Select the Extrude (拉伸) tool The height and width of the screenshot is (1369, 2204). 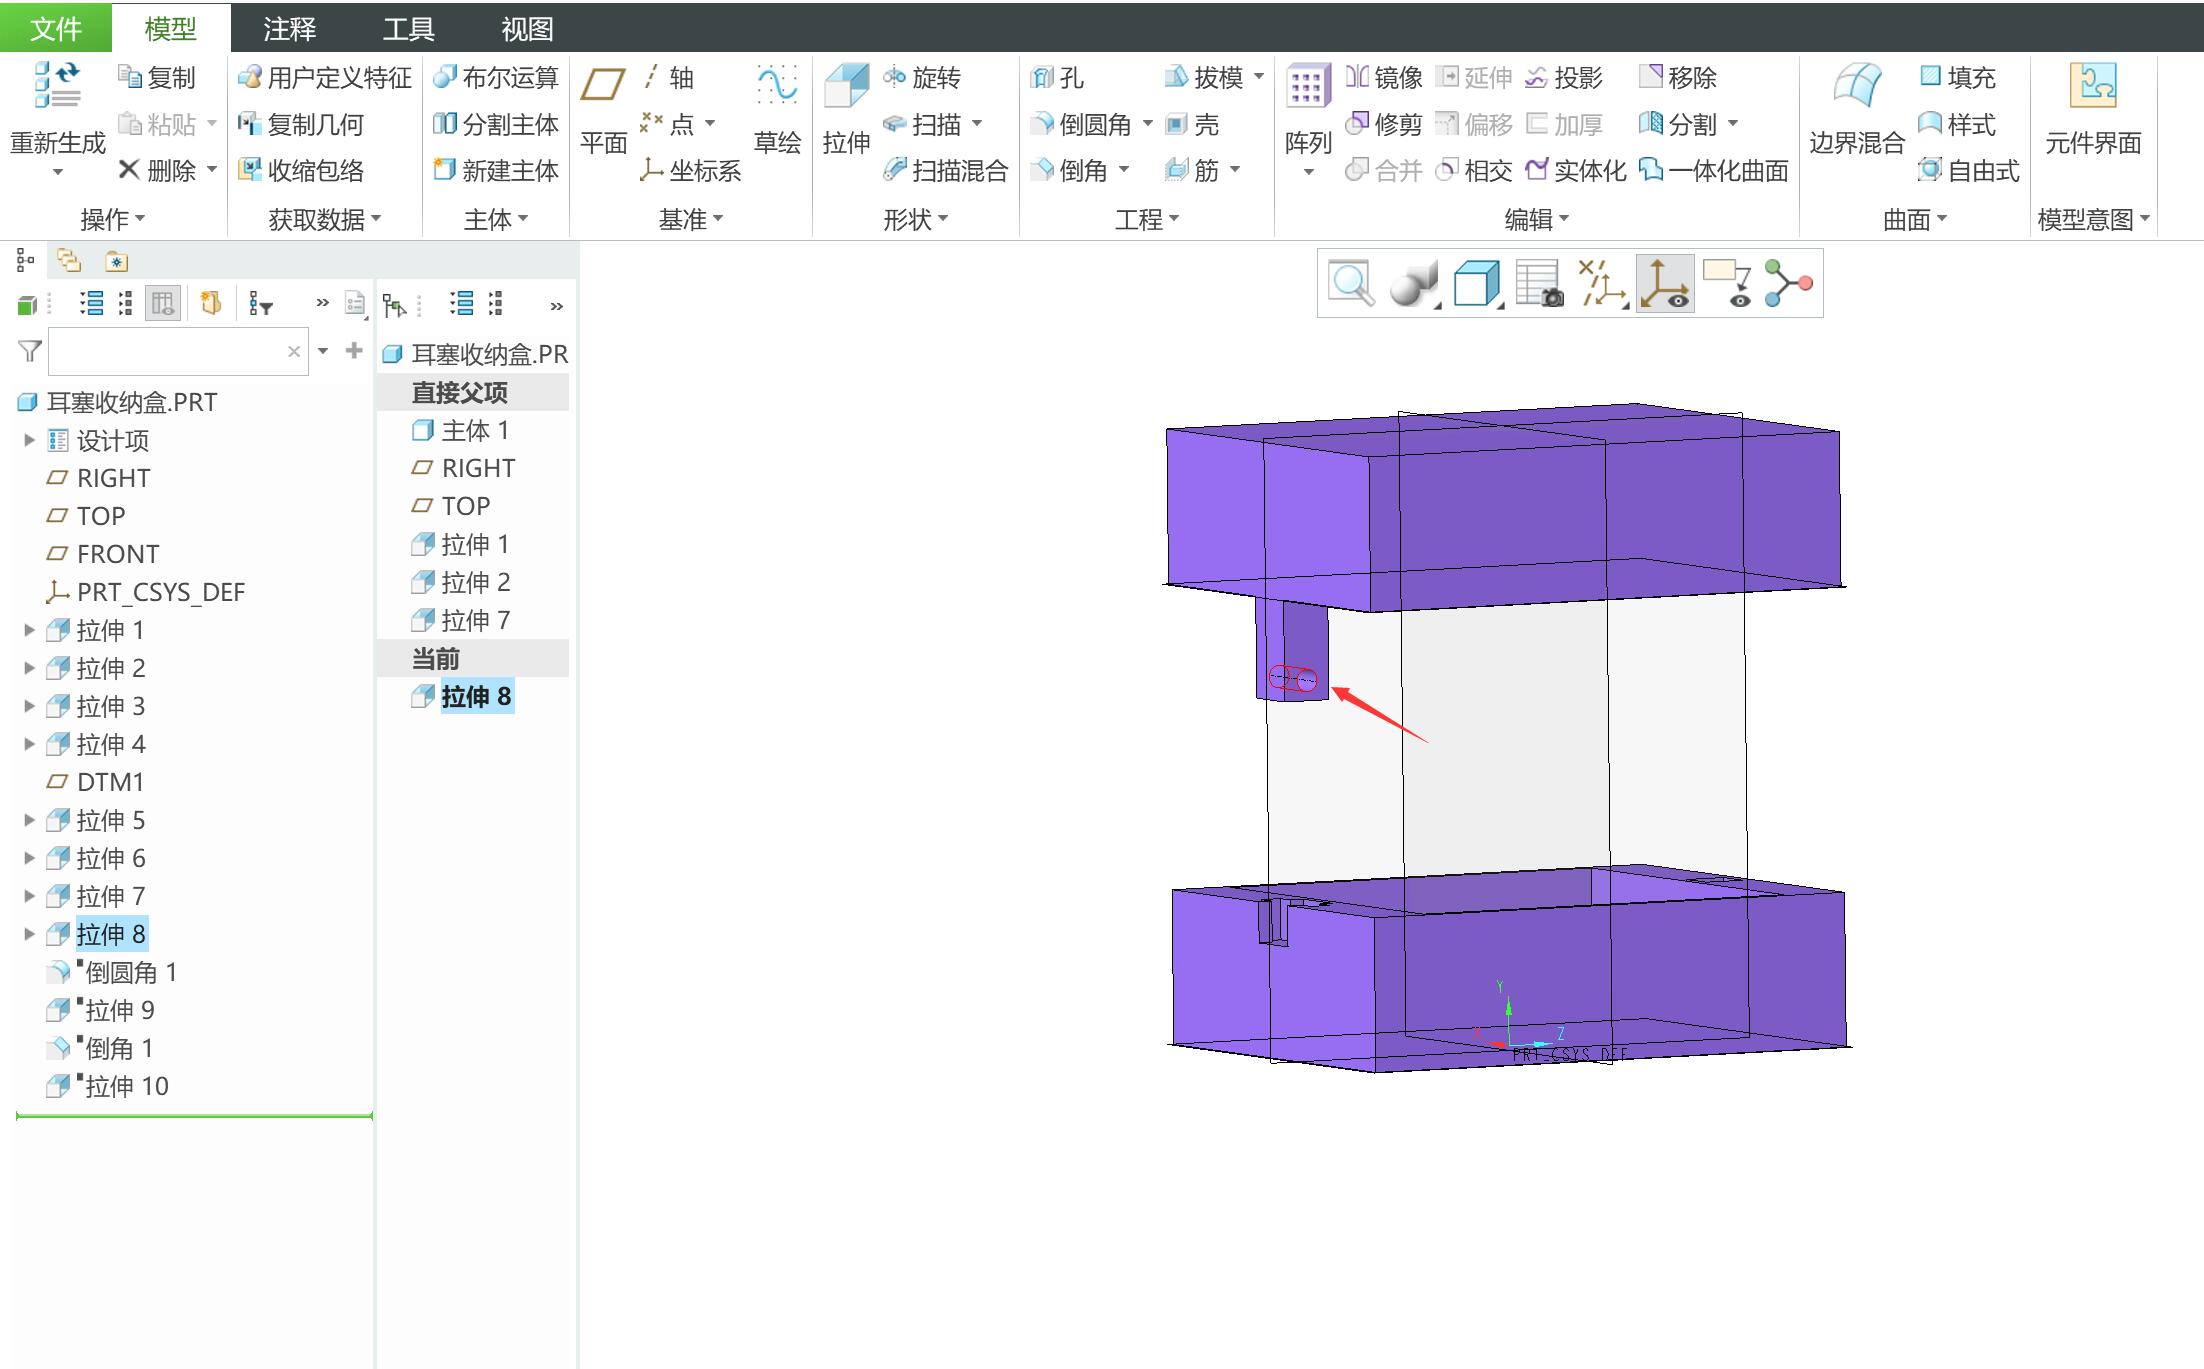click(846, 88)
